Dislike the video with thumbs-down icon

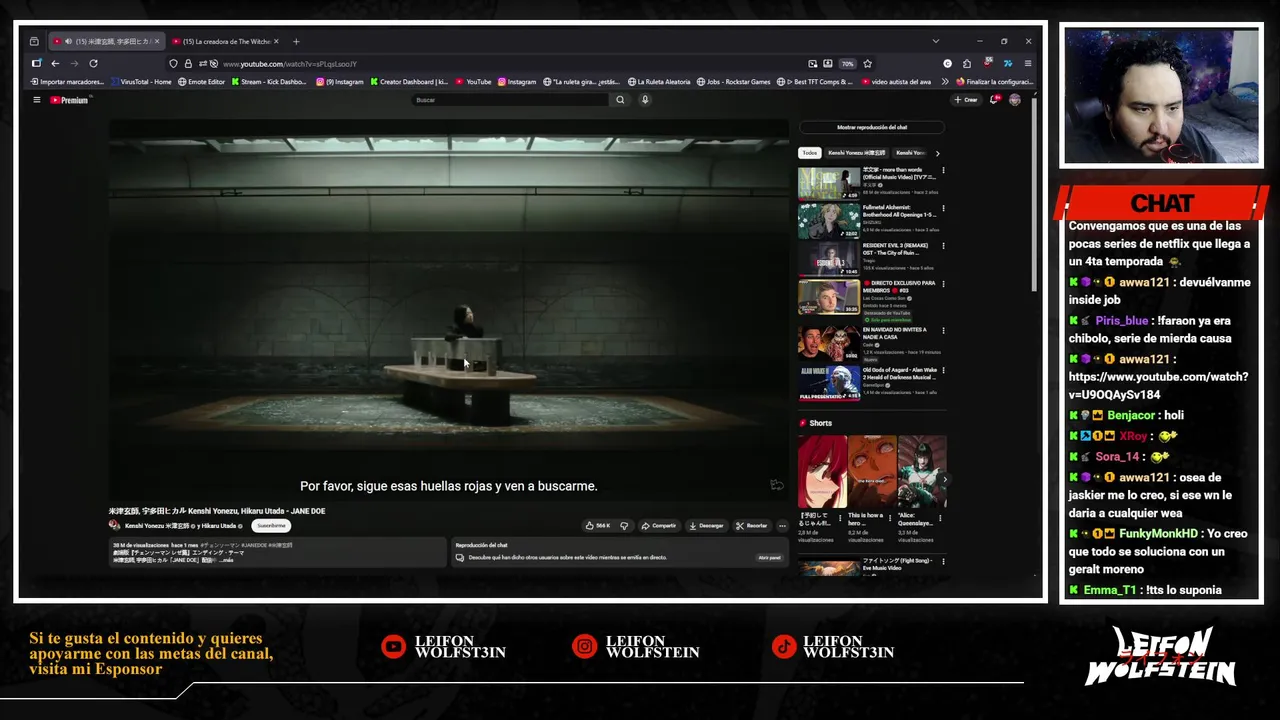(624, 525)
